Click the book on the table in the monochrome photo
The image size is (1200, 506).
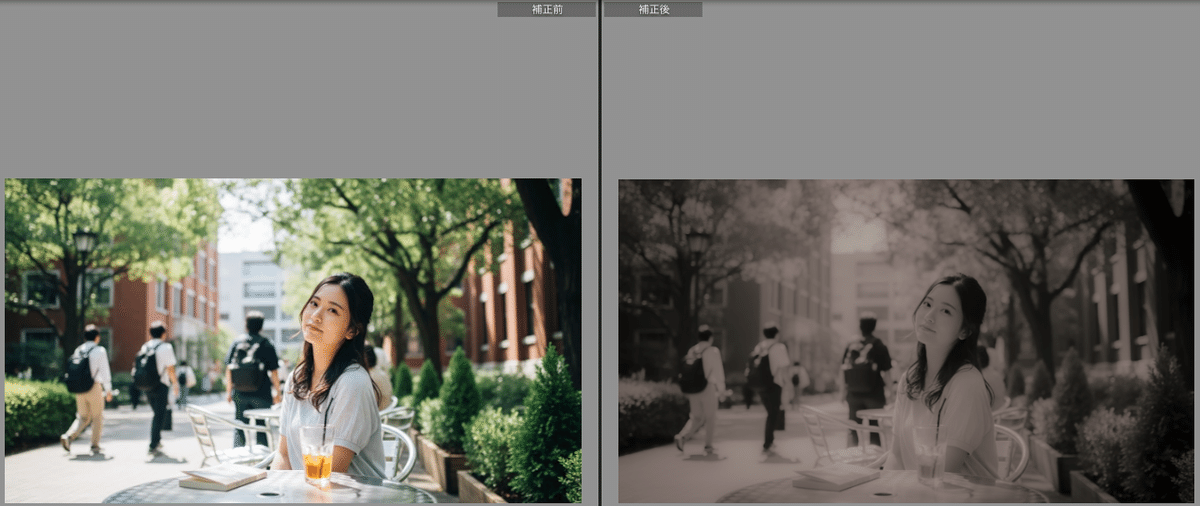tap(835, 477)
